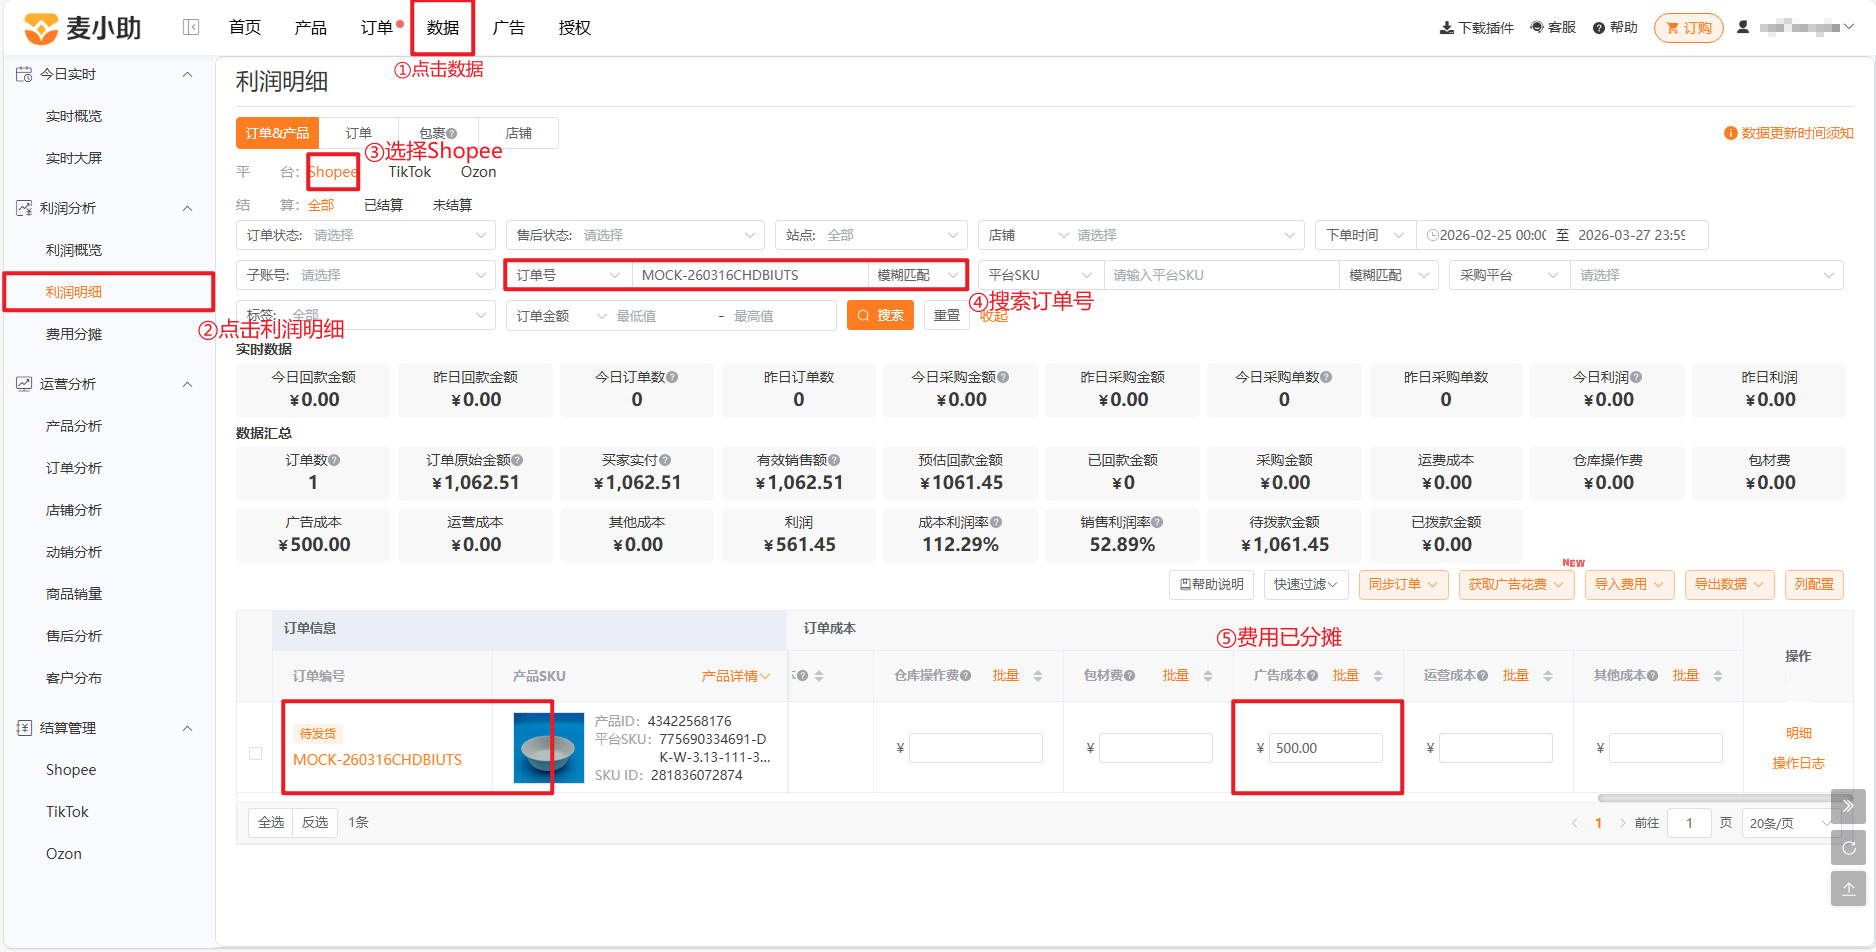Screen dimensions: 1876x952
Task: Open the 首页 top menu
Action: coord(245,27)
